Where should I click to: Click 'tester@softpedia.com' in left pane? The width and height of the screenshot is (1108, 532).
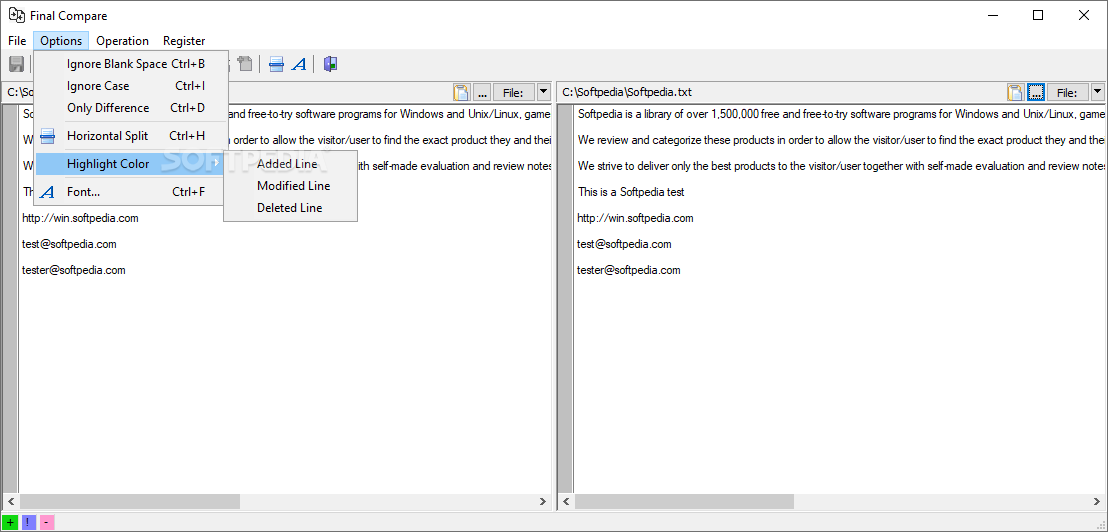pos(74,270)
